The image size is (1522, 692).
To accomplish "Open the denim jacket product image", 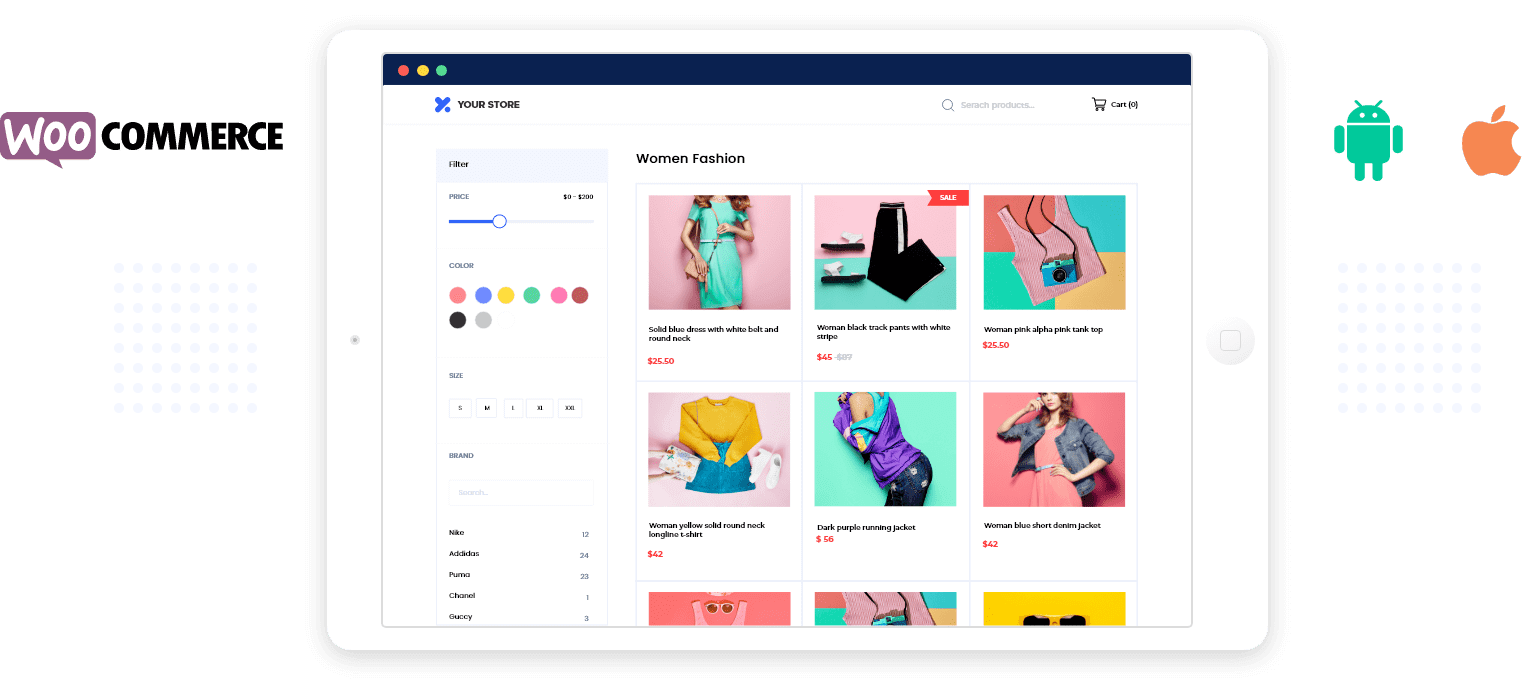I will tap(1054, 449).
